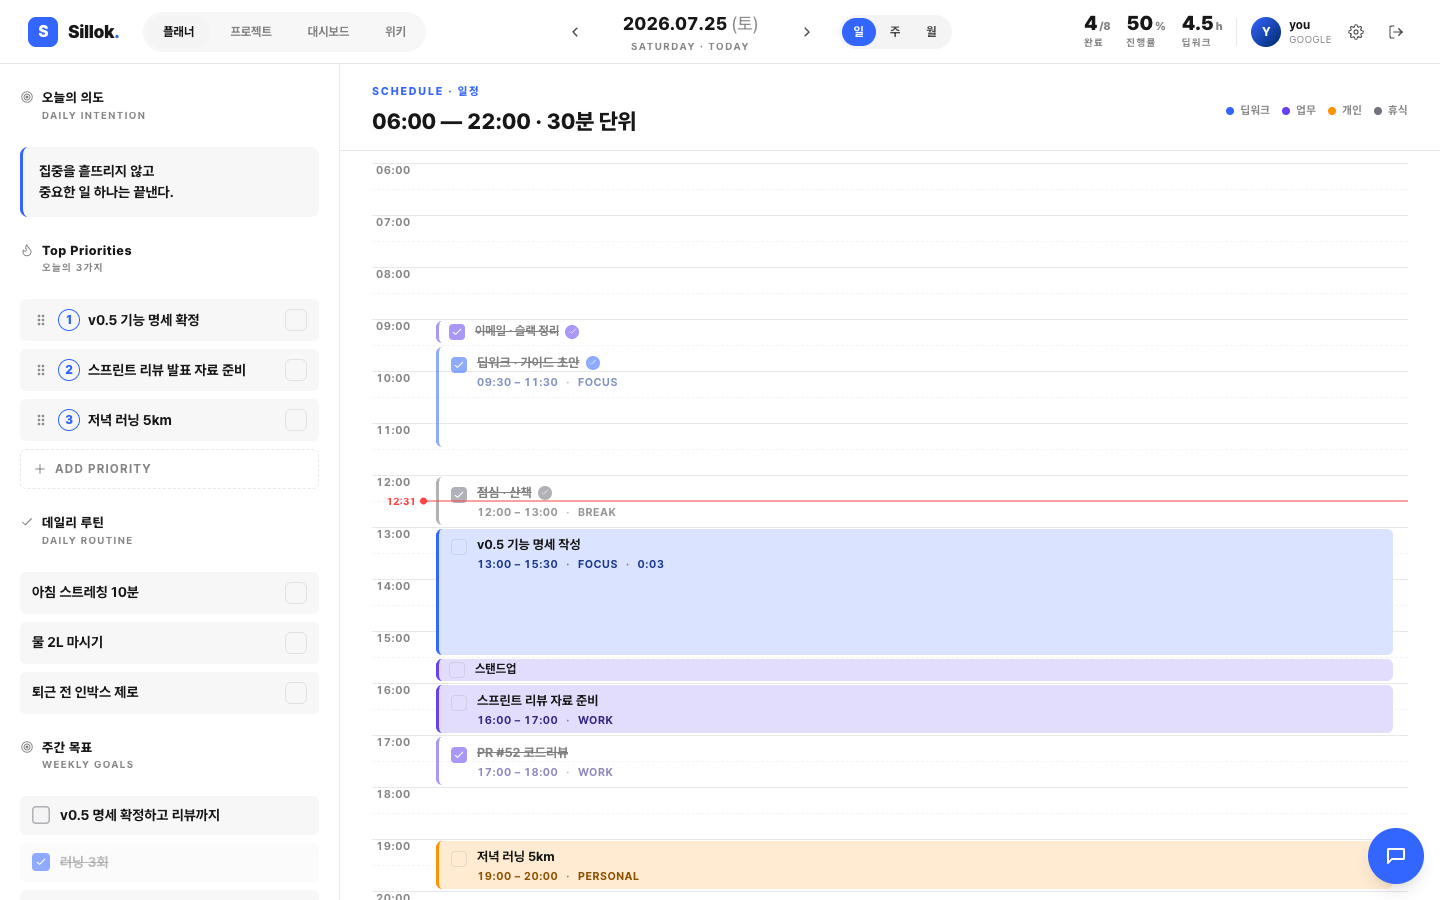Uncheck the 이메일·슬랙 정리 schedule item
1440x900 pixels.
tap(457, 332)
